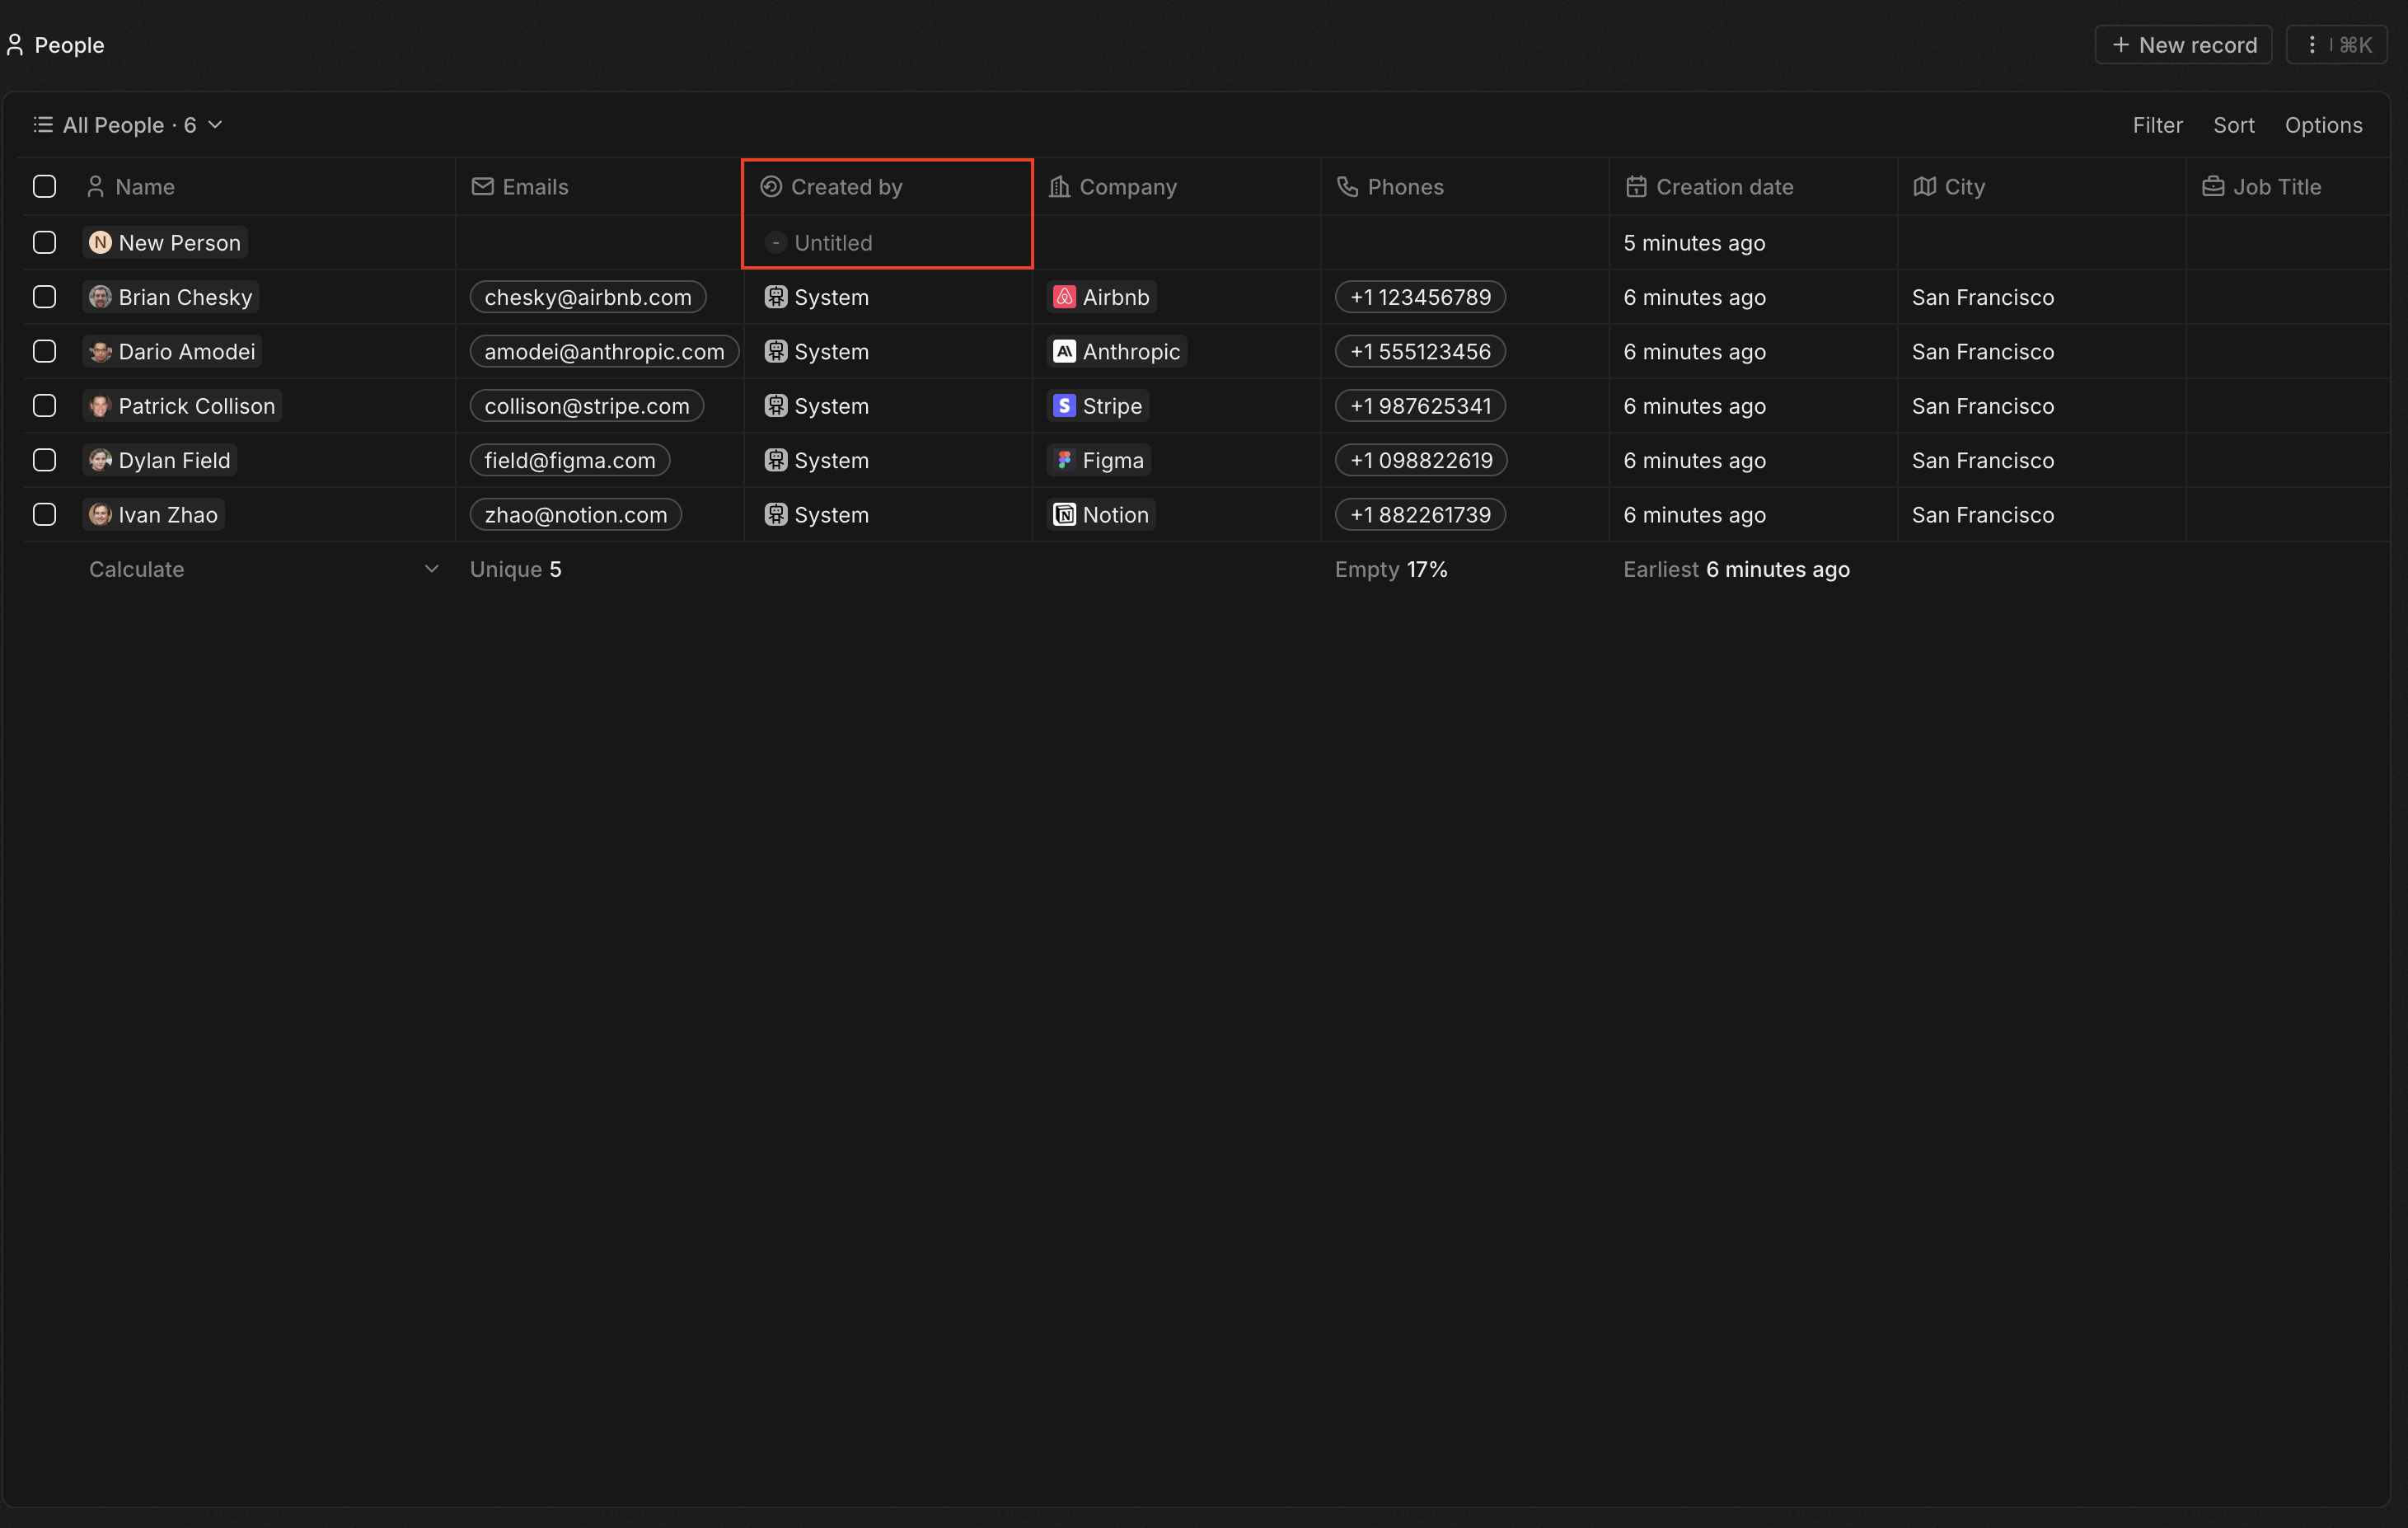Check the box for Dylan Field row

coord(44,460)
